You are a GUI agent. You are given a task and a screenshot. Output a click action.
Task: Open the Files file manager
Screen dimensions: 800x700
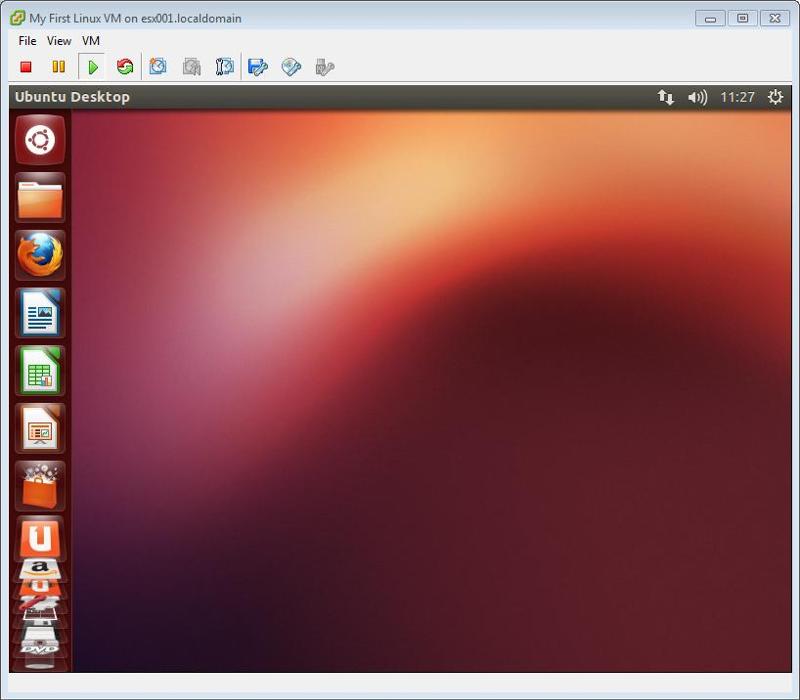pos(40,197)
